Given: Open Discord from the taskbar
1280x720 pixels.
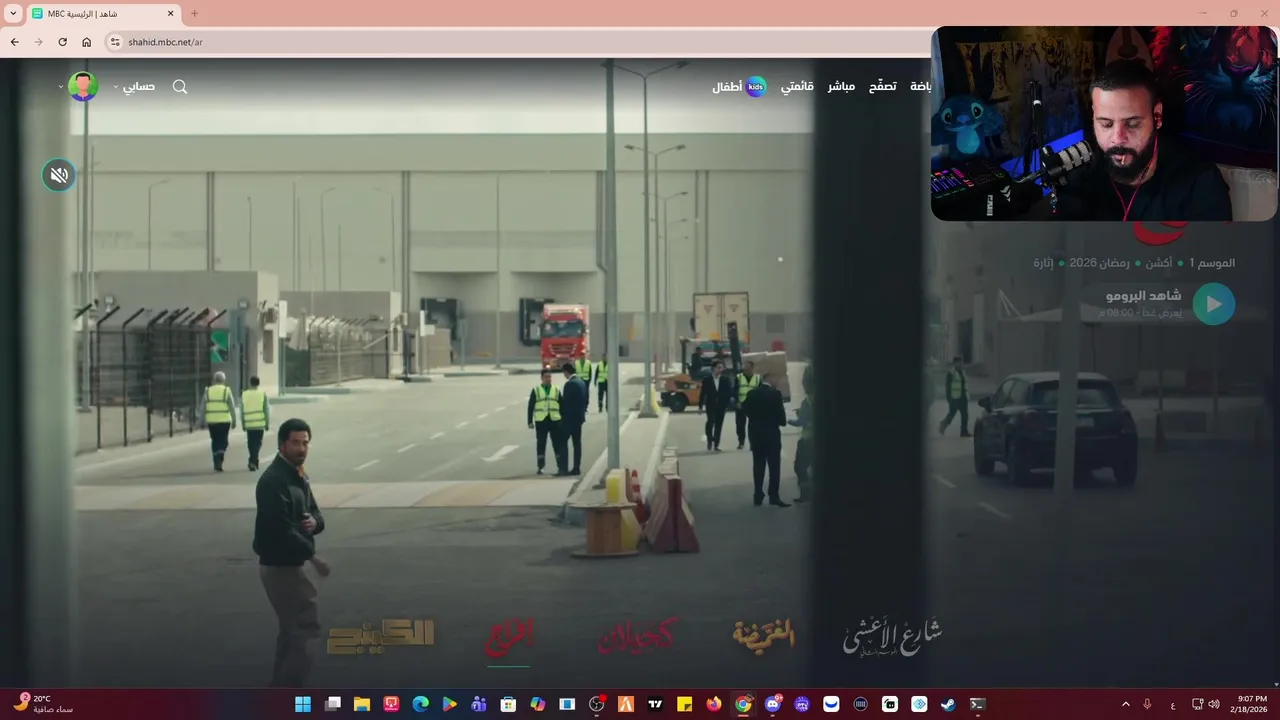Looking at the screenshot, I should [772, 704].
